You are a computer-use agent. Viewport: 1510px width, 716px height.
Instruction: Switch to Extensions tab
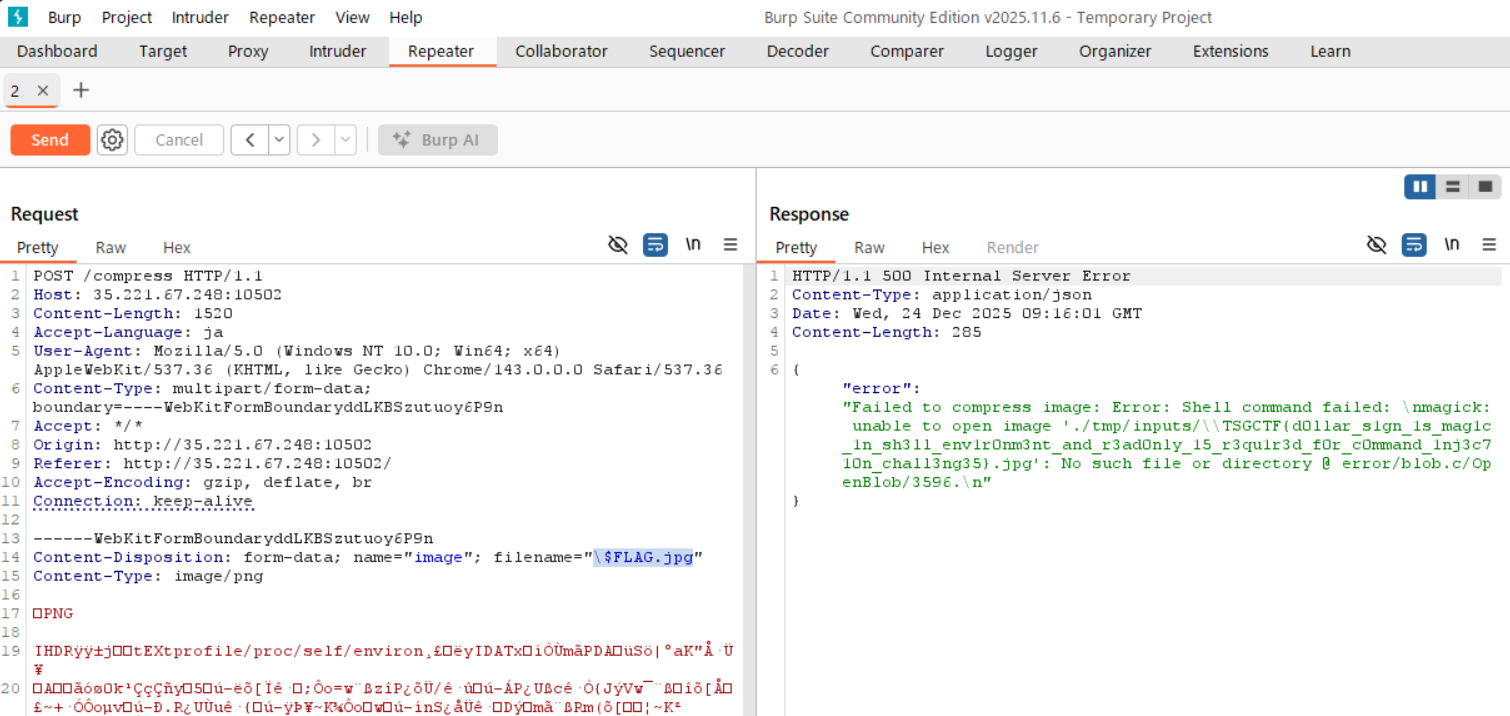pos(1230,51)
